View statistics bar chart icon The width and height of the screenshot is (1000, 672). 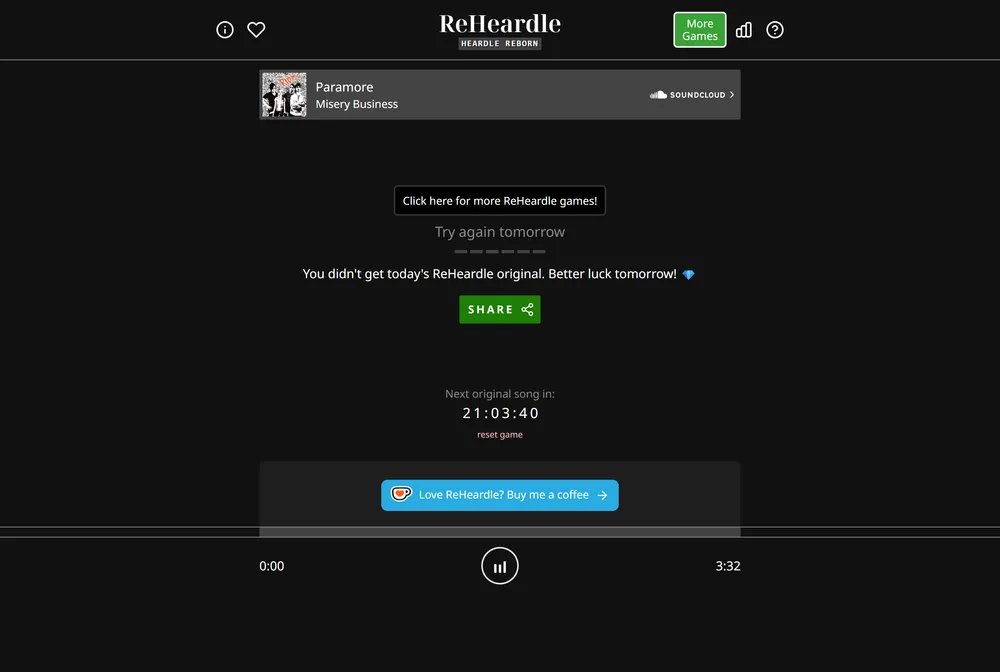[744, 30]
